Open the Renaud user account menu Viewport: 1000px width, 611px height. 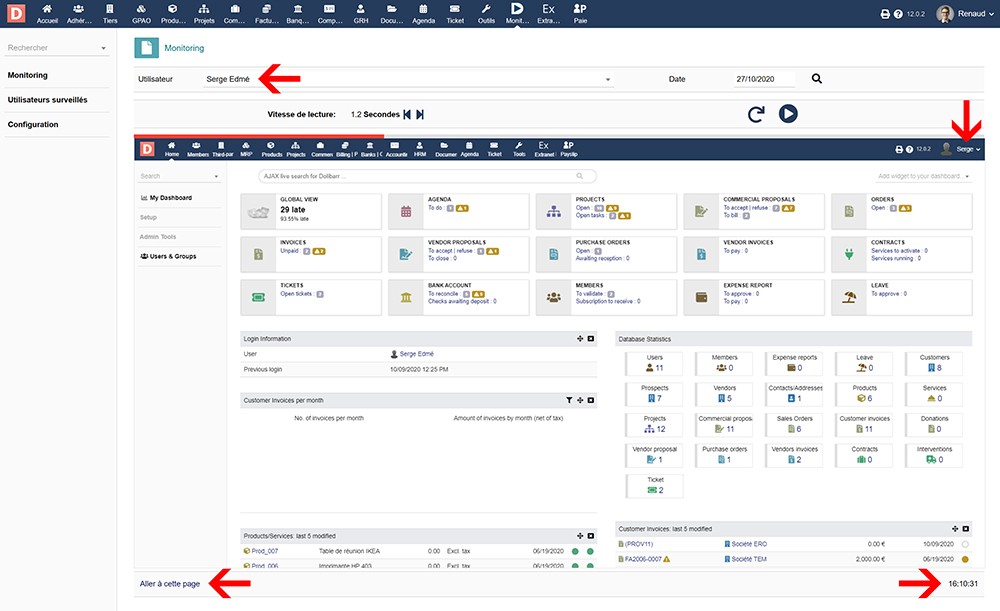point(964,13)
